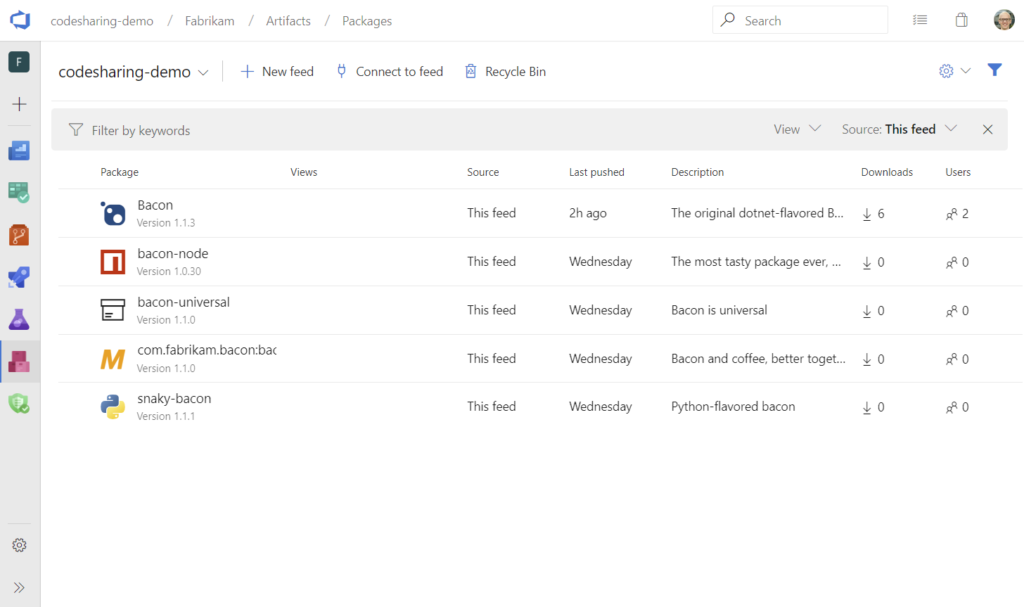Open Test Plans flask icon
The image size is (1024, 607).
pos(19,319)
